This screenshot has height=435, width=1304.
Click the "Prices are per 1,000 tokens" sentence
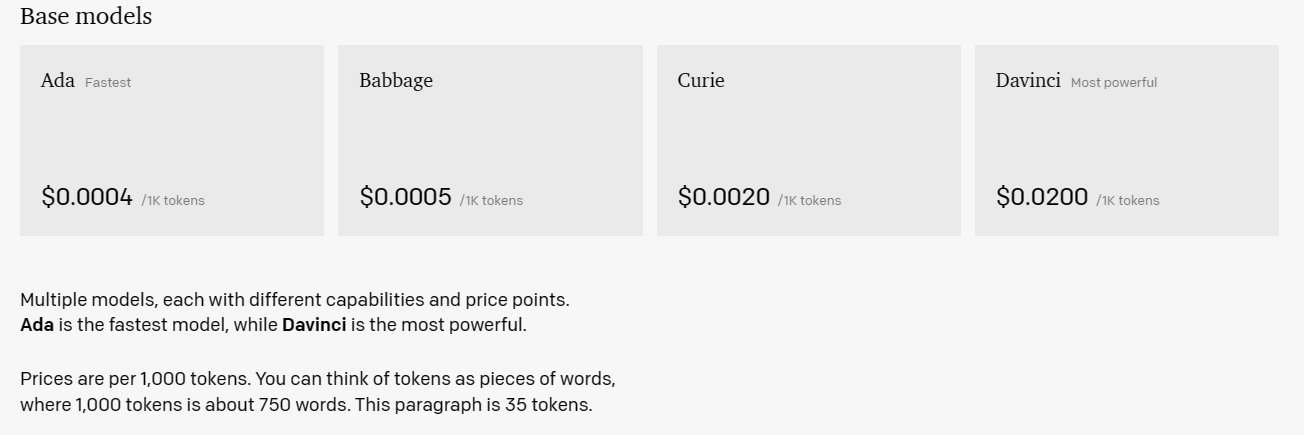coord(136,380)
